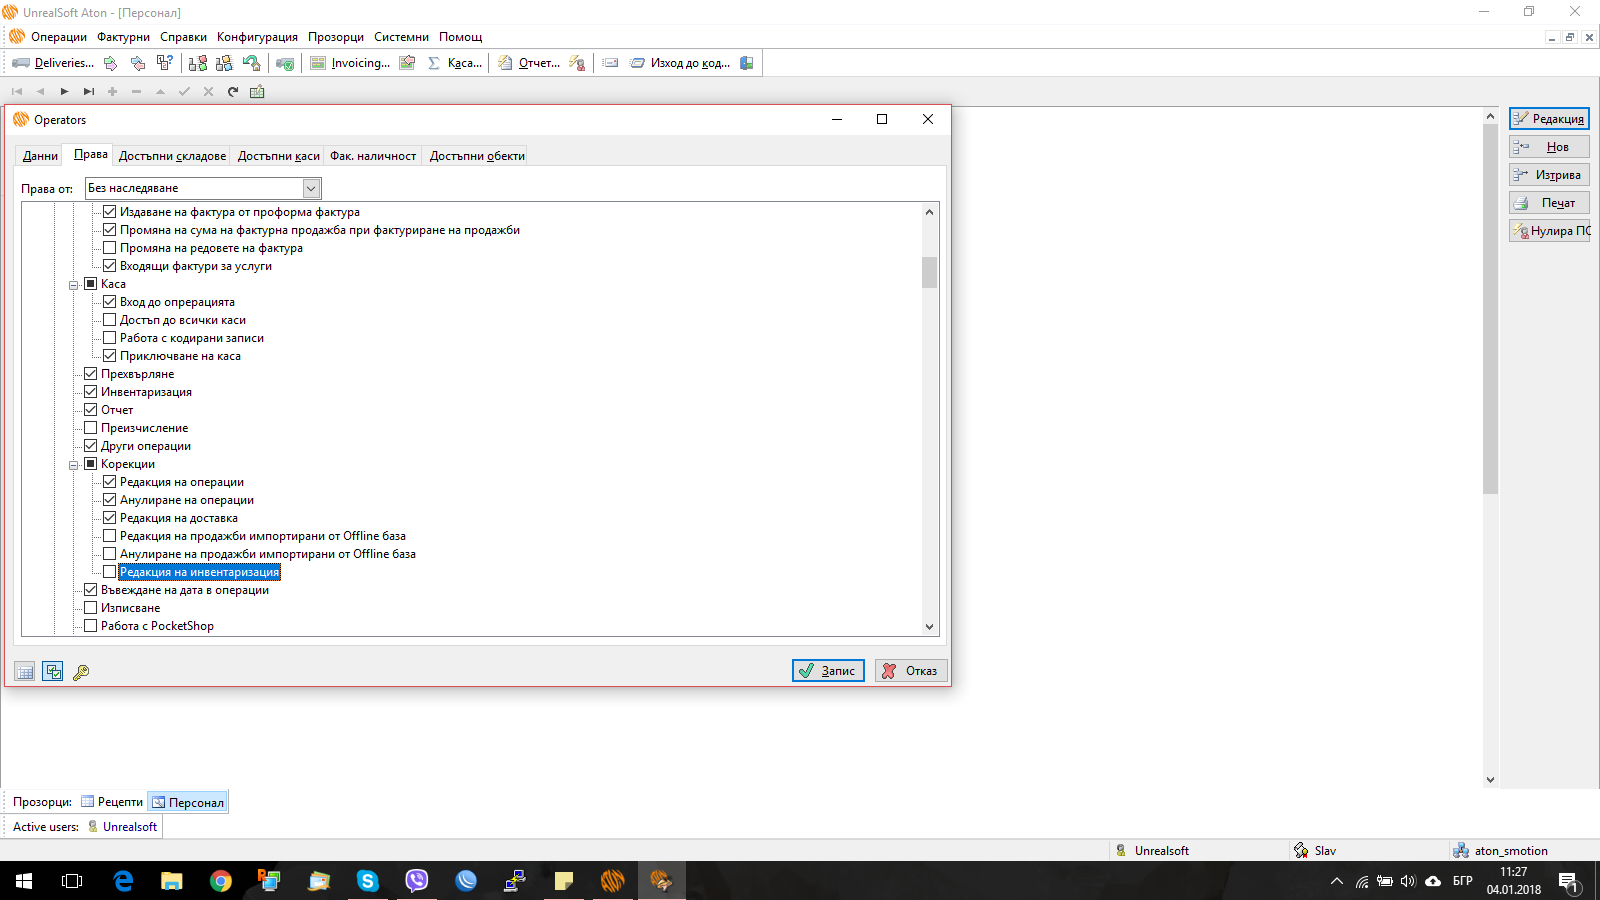Screen dimensions: 1600x900
Task: Switch to Достъпни складове tab
Action: (x=172, y=156)
